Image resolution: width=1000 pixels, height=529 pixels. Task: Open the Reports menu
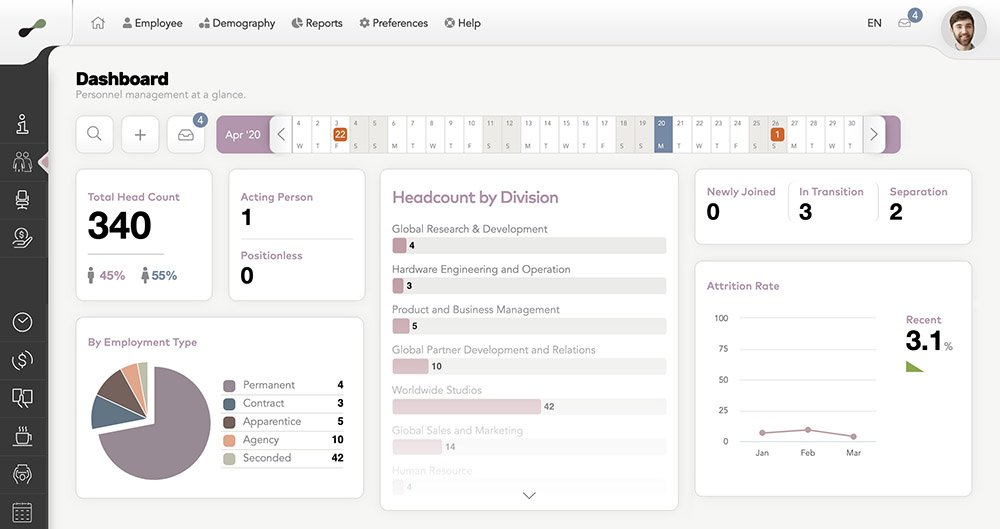point(317,23)
